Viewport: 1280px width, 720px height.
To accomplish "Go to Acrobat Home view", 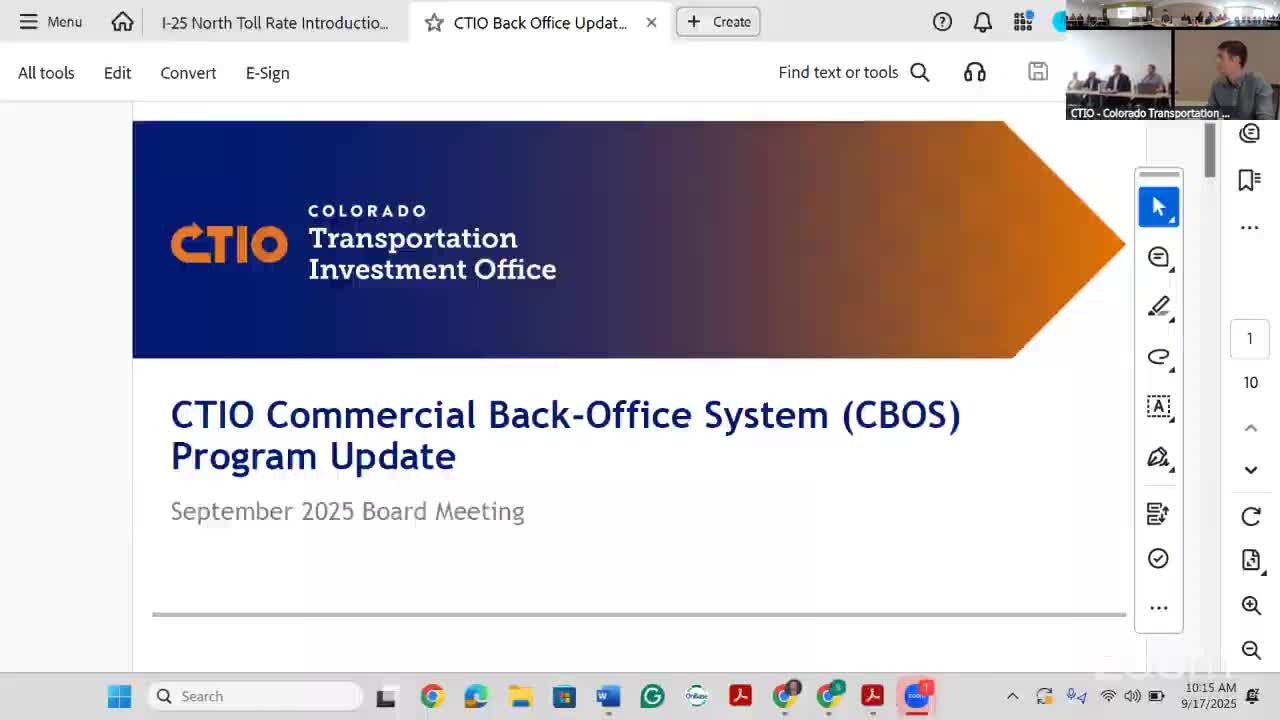I will pyautogui.click(x=122, y=22).
